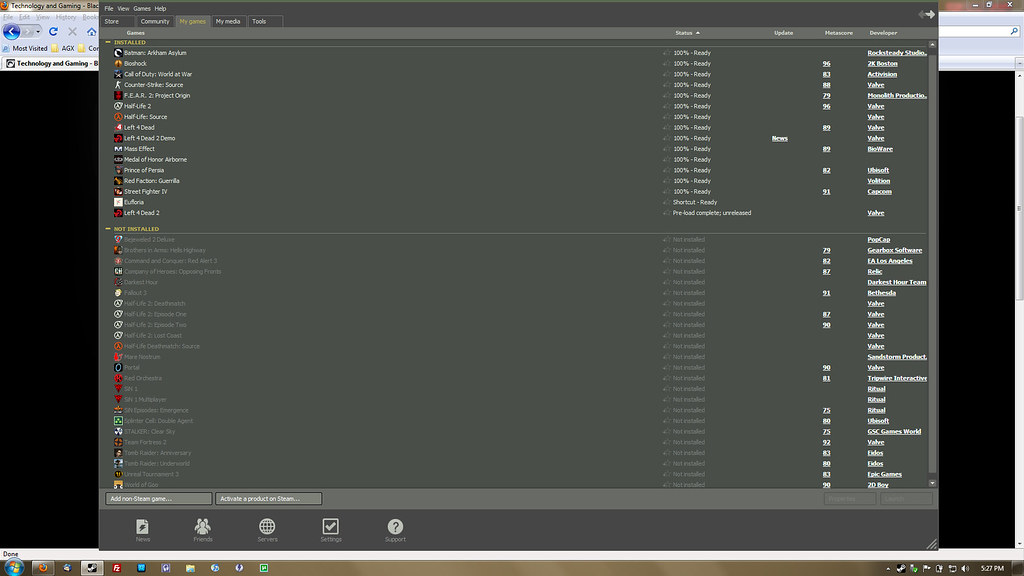1024x576 pixels.
Task: Sort by the Update column header
Action: pos(783,33)
